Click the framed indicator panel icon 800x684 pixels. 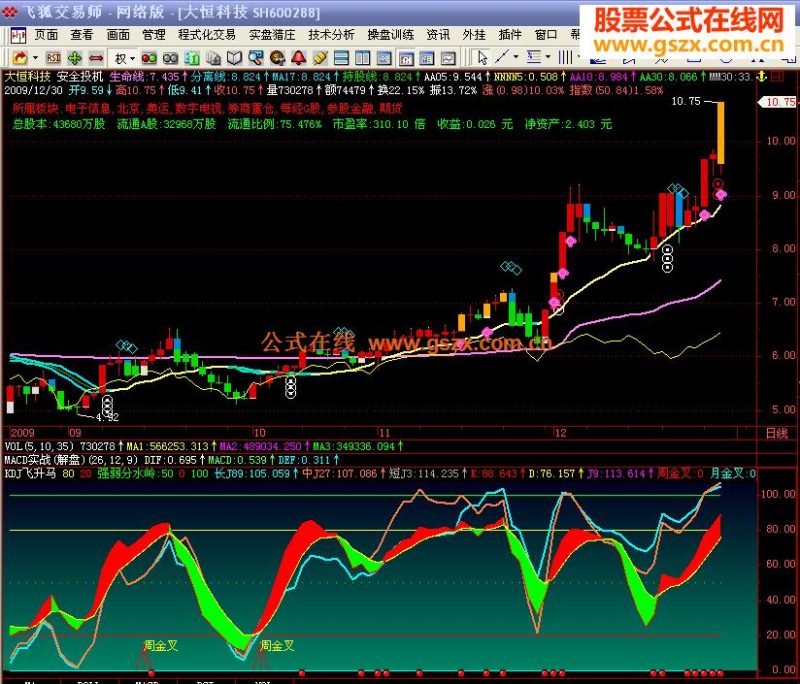pyautogui.click(x=406, y=59)
